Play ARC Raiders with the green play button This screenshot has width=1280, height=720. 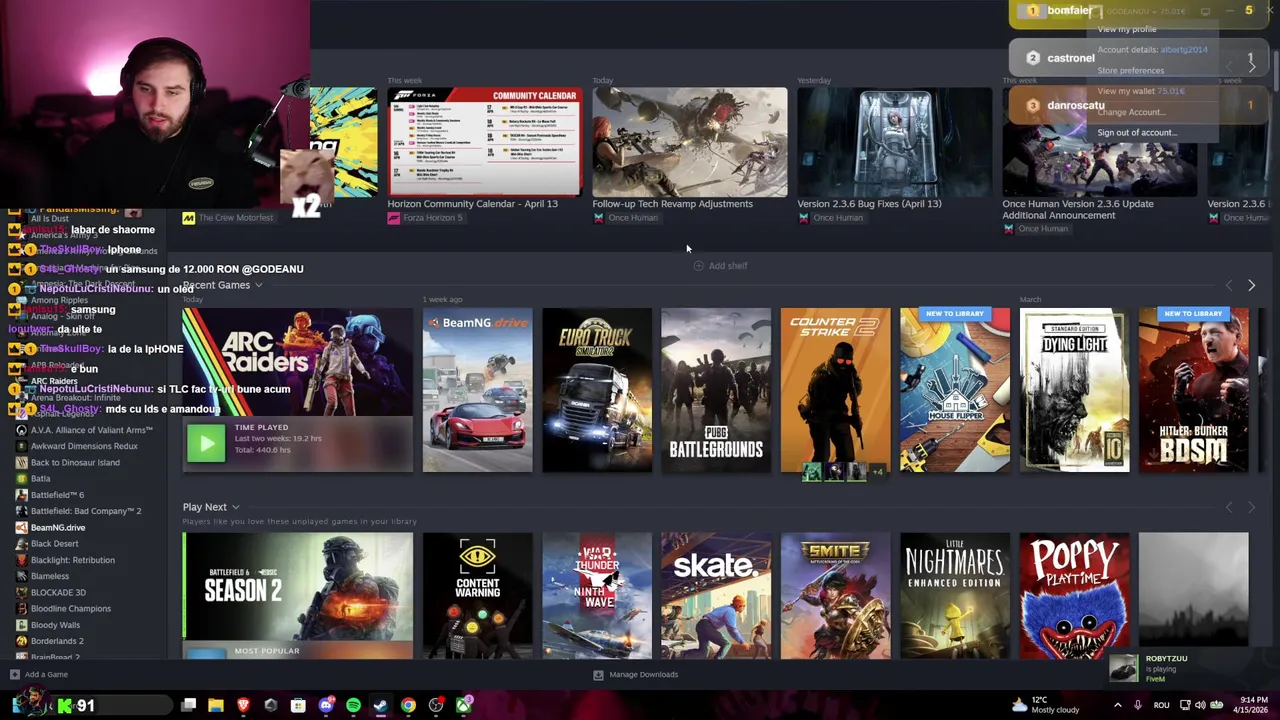[x=206, y=444]
